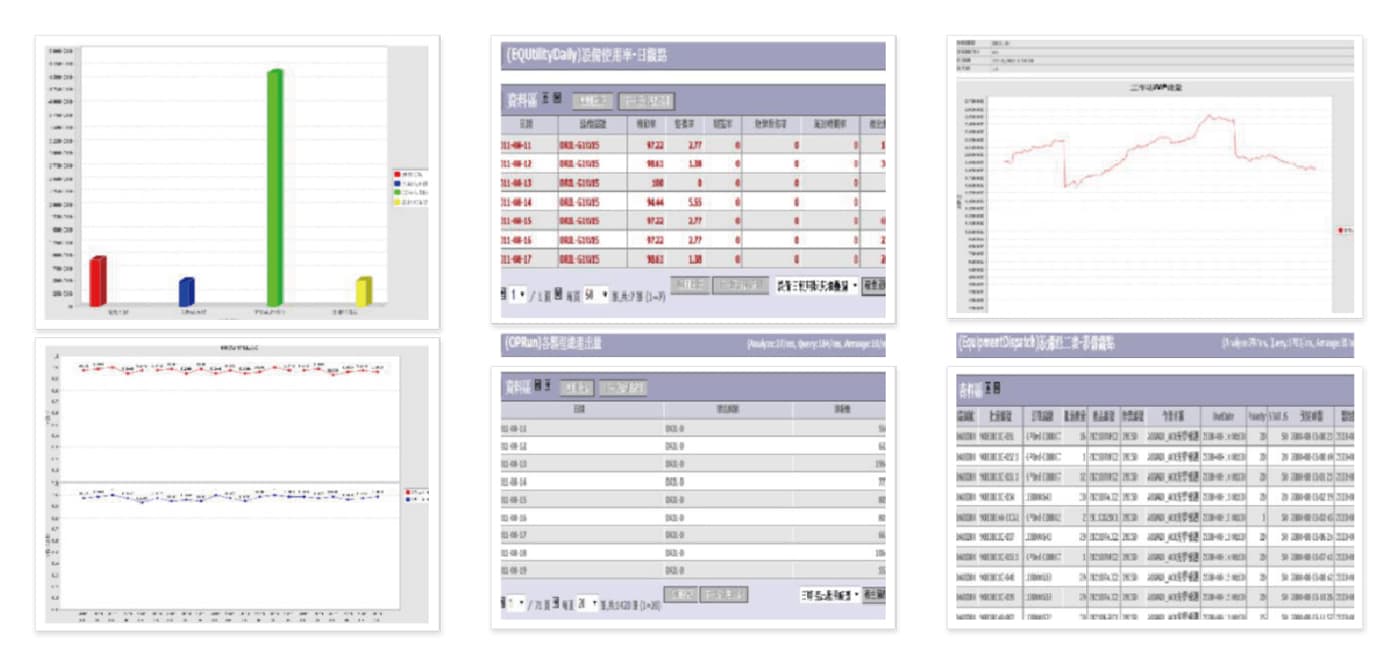Select the 08-19 row in the OPRun table
Screen dimensions: 1399x665
click(x=693, y=570)
